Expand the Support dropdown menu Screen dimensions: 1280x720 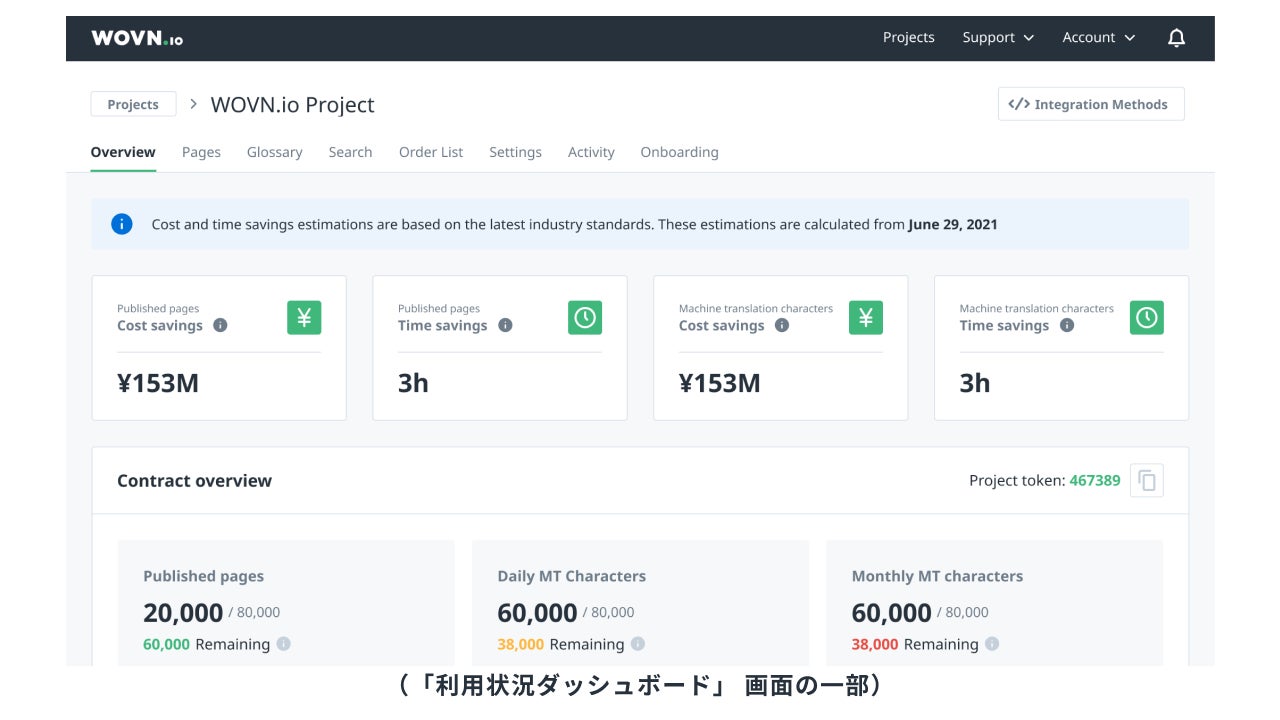997,38
